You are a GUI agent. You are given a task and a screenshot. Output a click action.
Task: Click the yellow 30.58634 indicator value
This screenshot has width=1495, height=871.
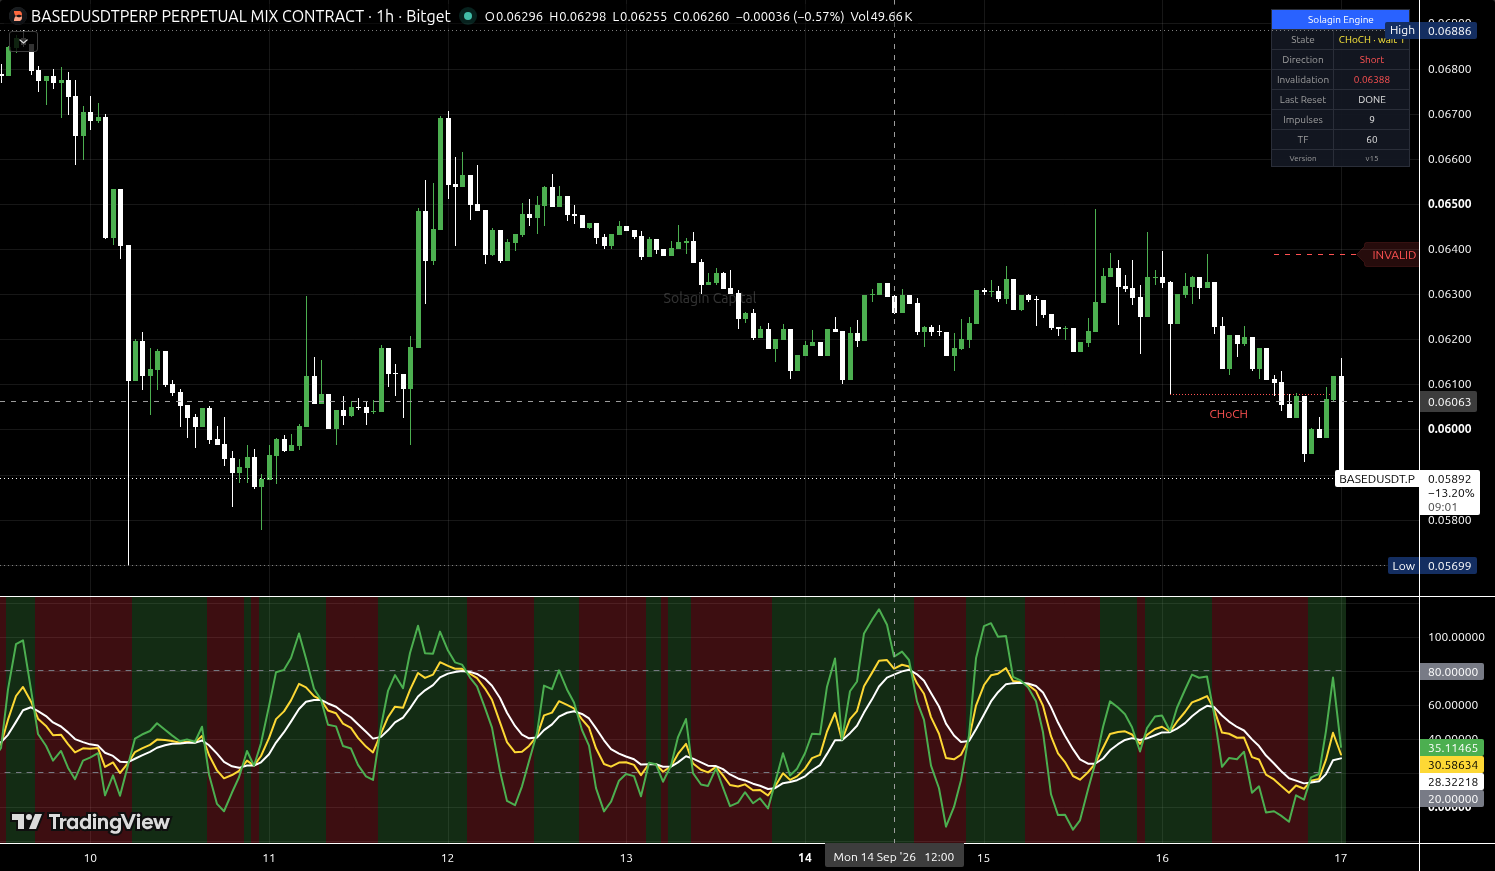(x=1452, y=765)
